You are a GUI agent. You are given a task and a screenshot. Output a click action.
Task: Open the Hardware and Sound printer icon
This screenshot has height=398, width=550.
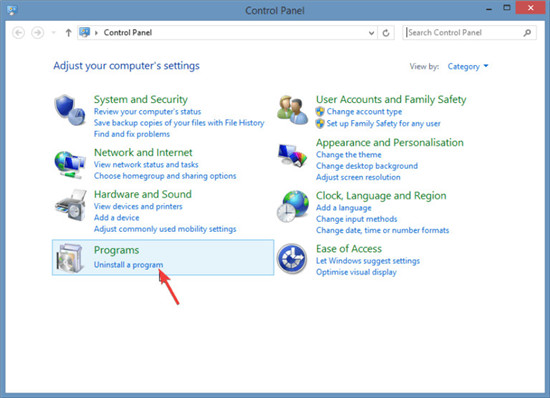(71, 205)
